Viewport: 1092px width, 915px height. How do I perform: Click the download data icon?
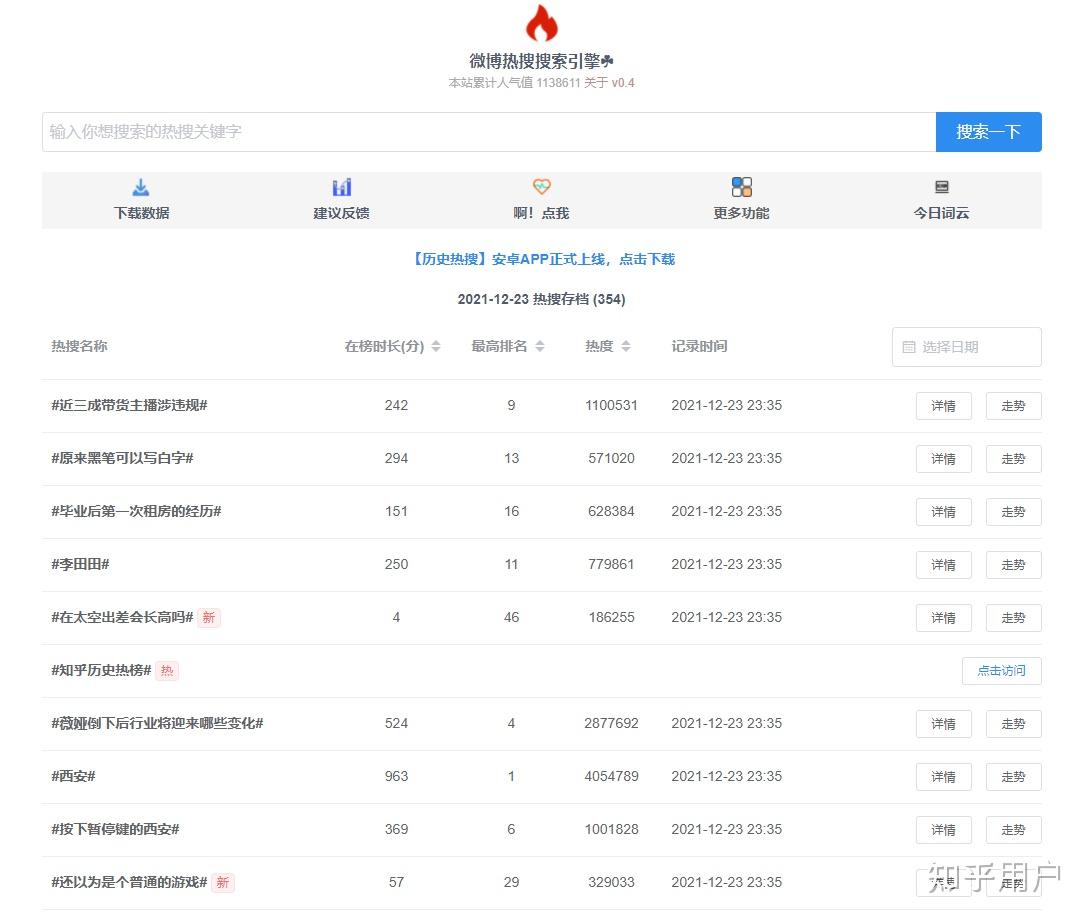[141, 187]
